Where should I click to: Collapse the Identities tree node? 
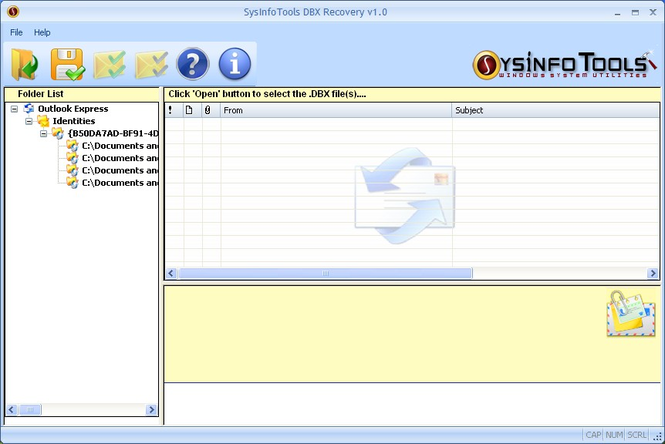coord(29,121)
